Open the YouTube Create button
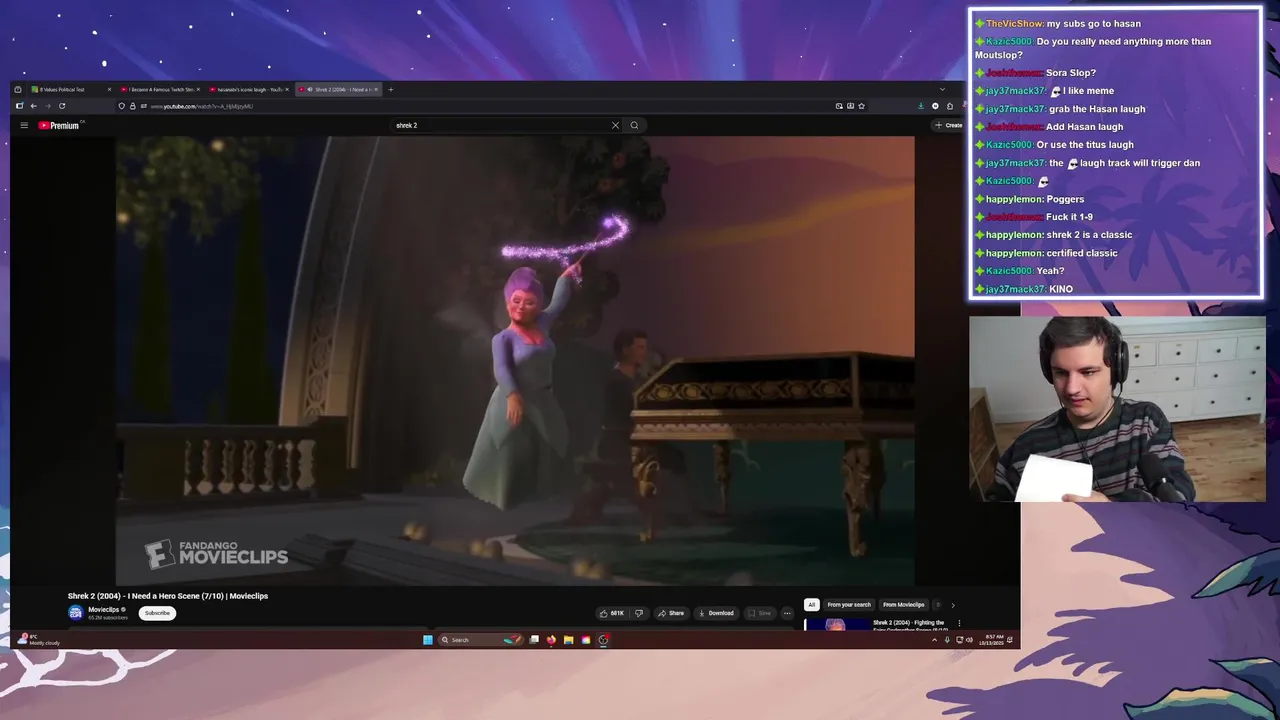Screen dimensions: 1280x720 coord(948,125)
